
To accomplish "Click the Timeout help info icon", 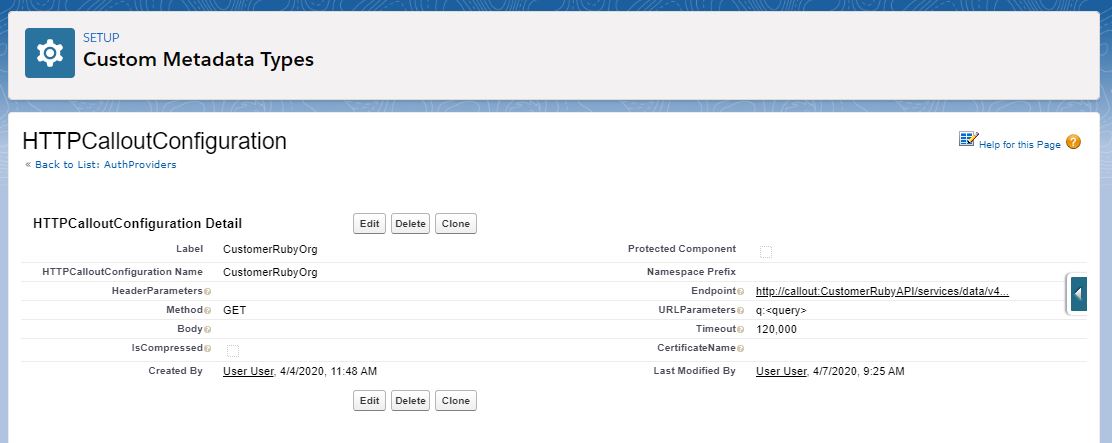I will (740, 330).
